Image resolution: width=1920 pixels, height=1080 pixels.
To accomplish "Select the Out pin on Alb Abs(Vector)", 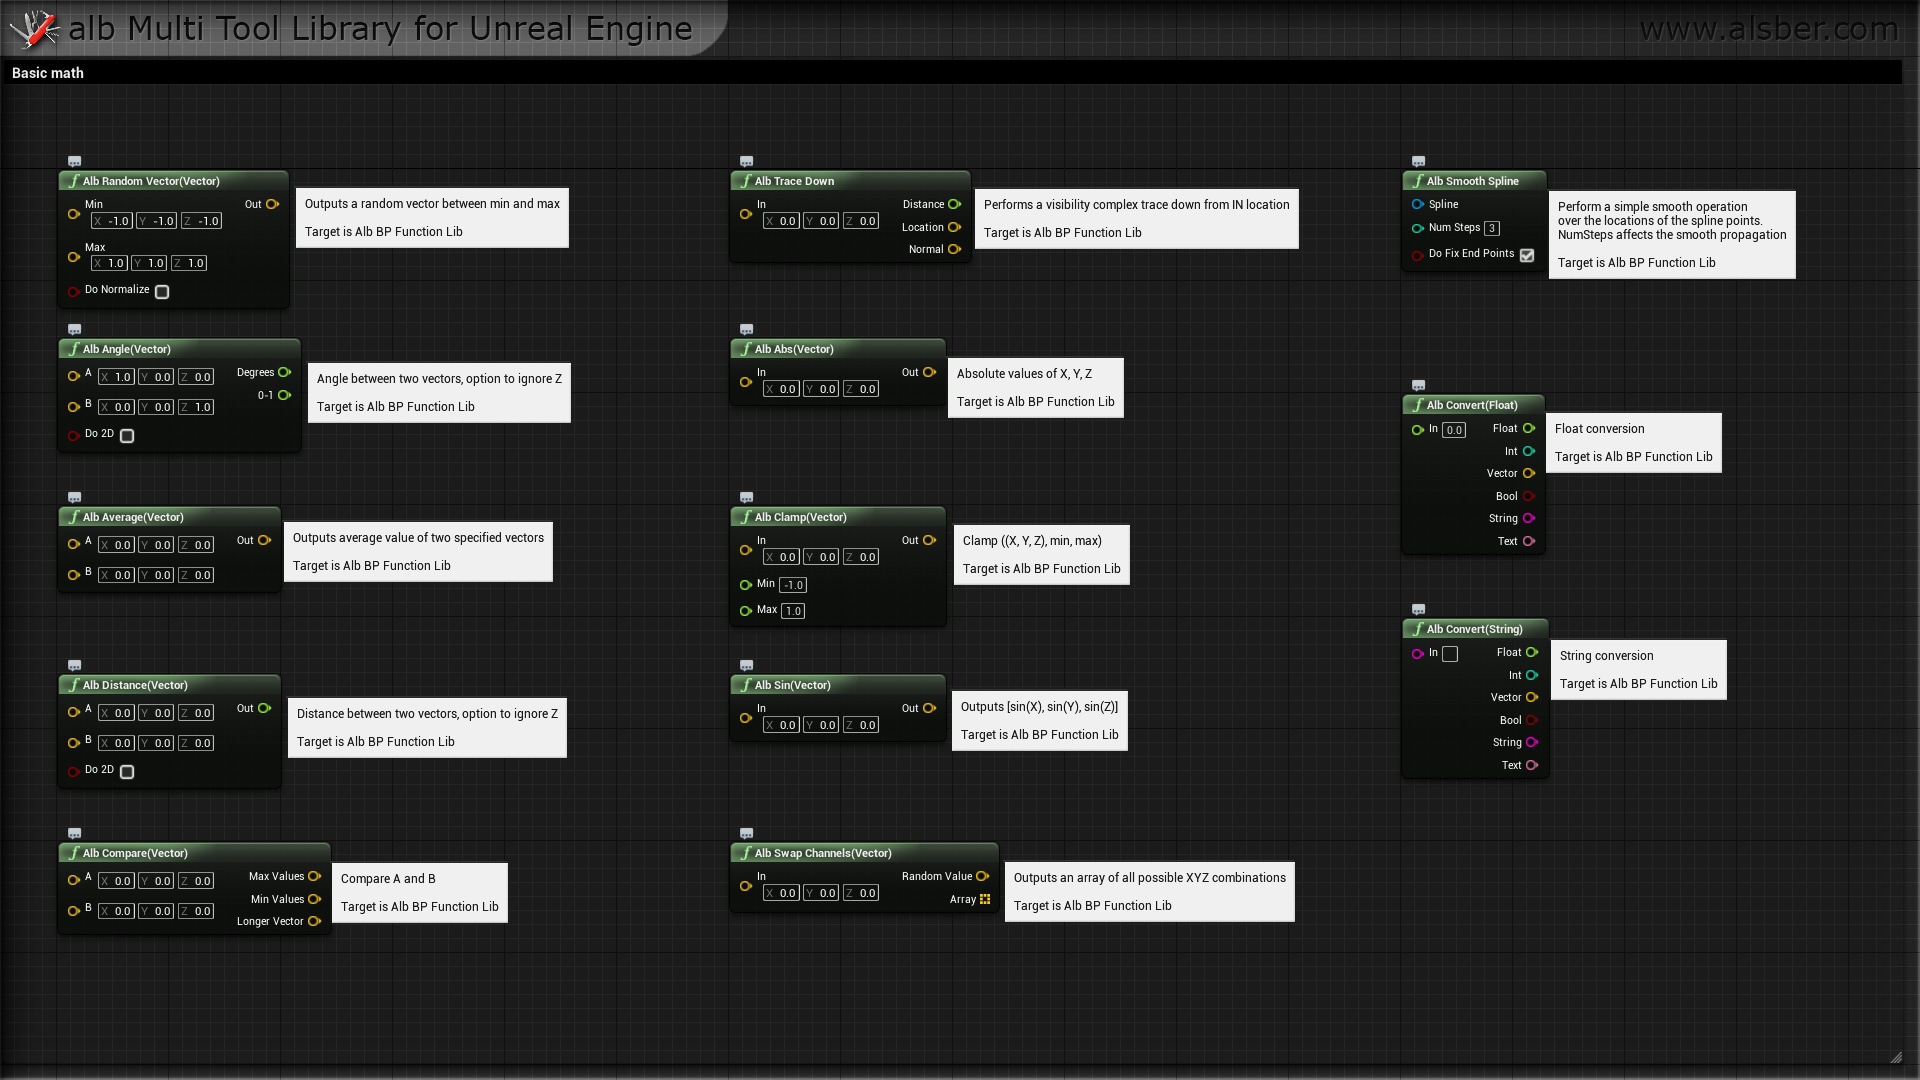I will [x=930, y=372].
